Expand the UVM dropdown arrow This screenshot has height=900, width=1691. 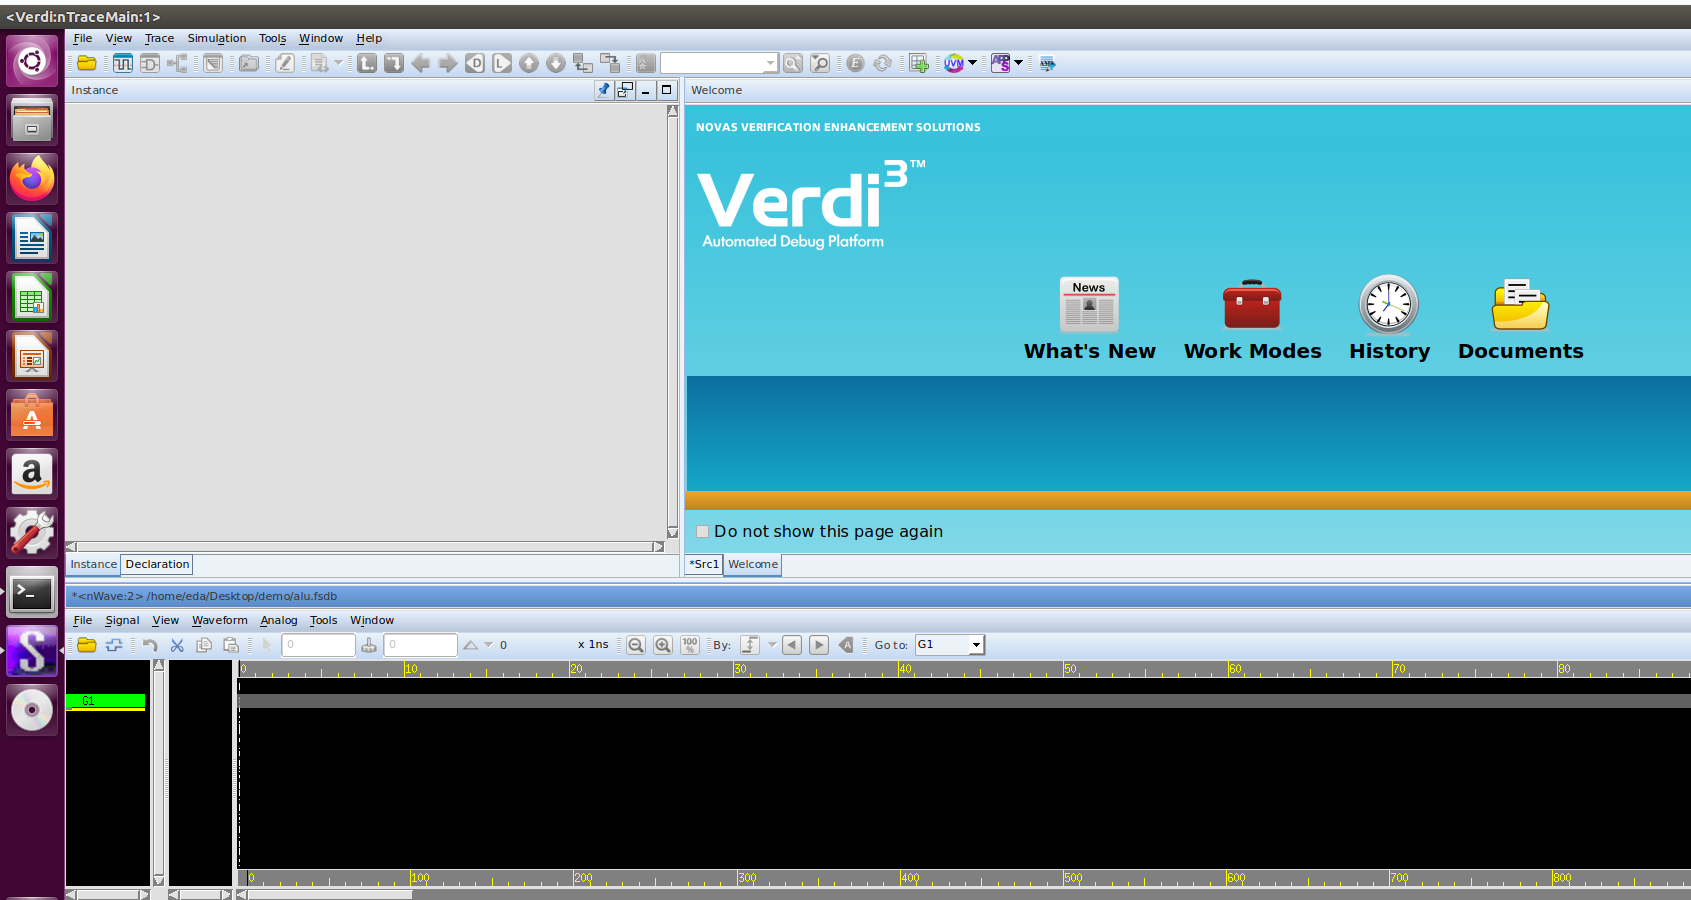click(973, 62)
